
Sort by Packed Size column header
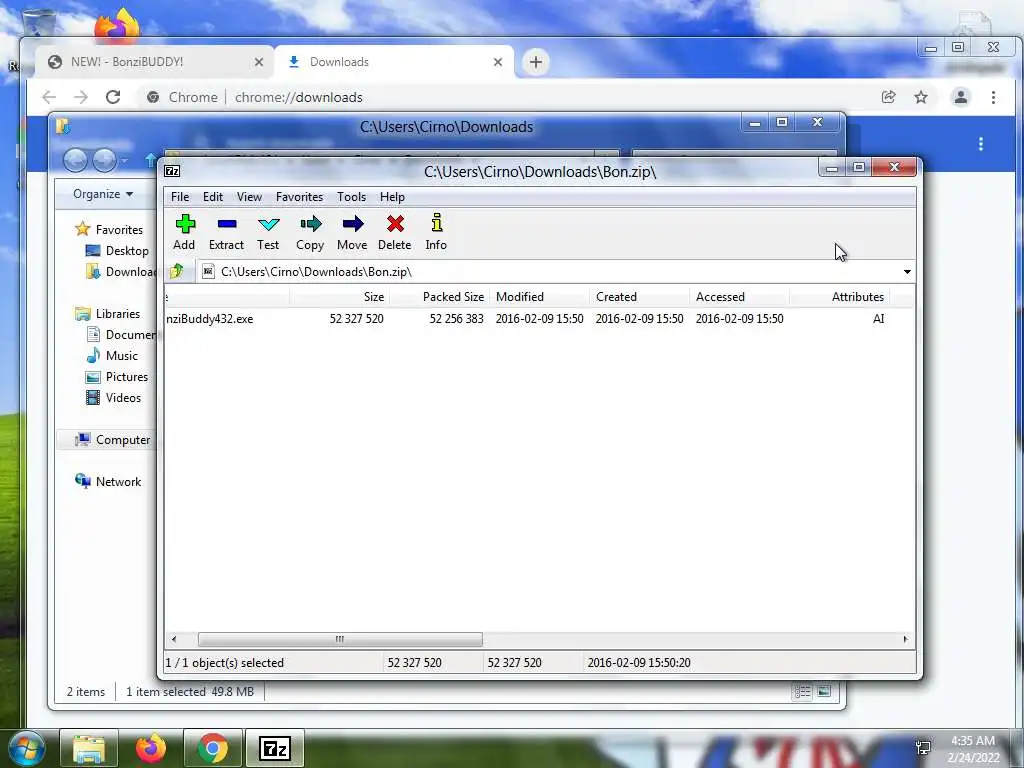(439, 296)
